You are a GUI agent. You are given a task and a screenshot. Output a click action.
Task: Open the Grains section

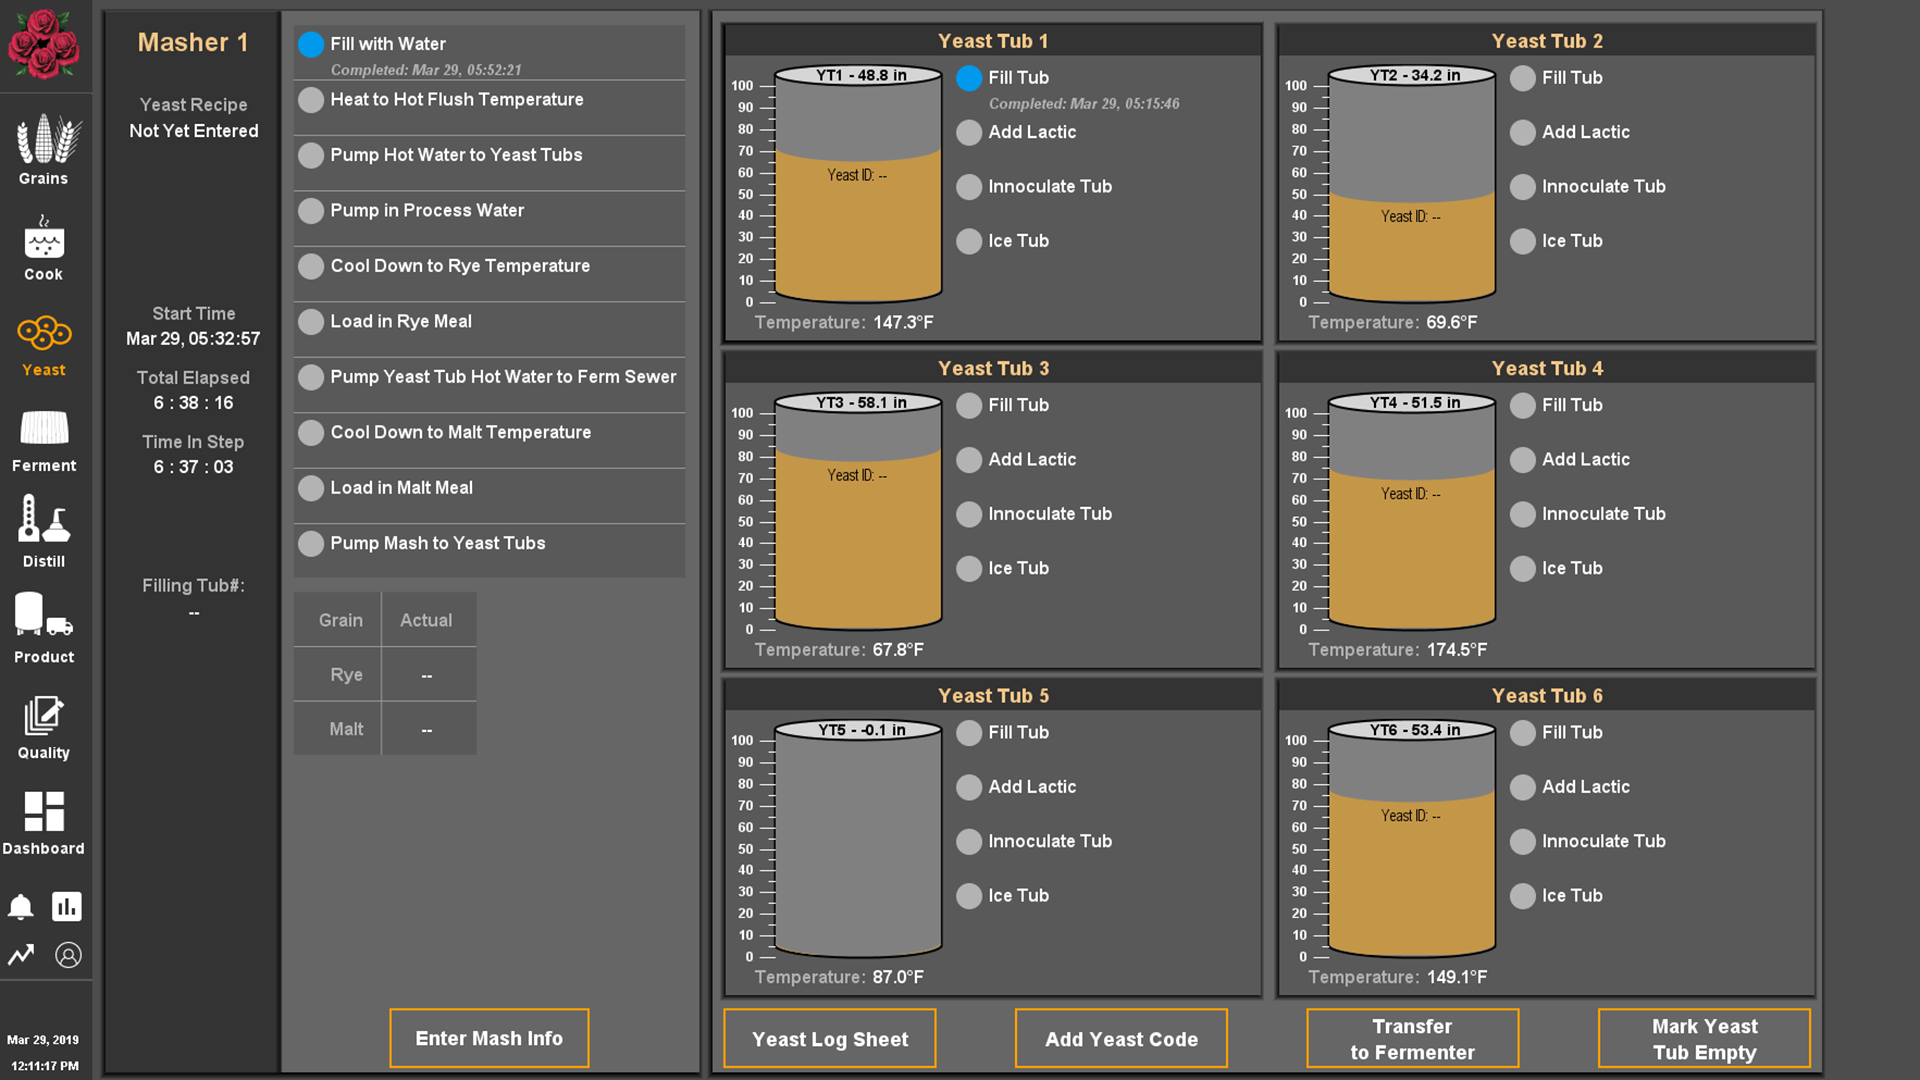(44, 150)
